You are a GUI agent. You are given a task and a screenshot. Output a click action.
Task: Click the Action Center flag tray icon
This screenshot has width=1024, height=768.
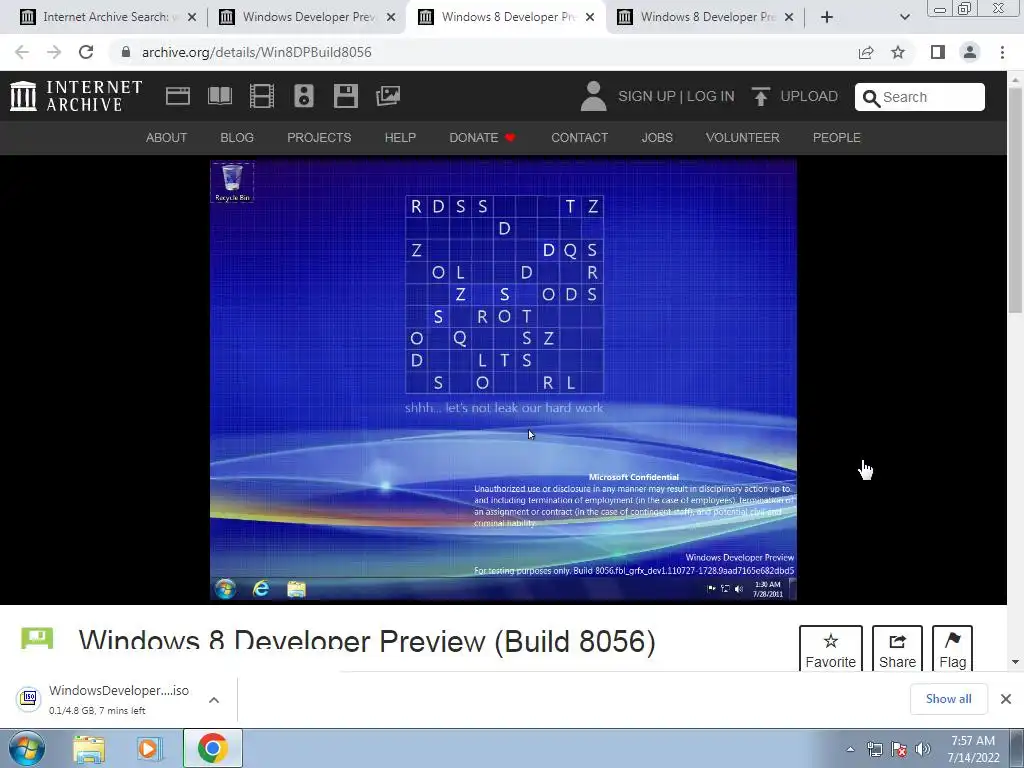tap(899, 749)
